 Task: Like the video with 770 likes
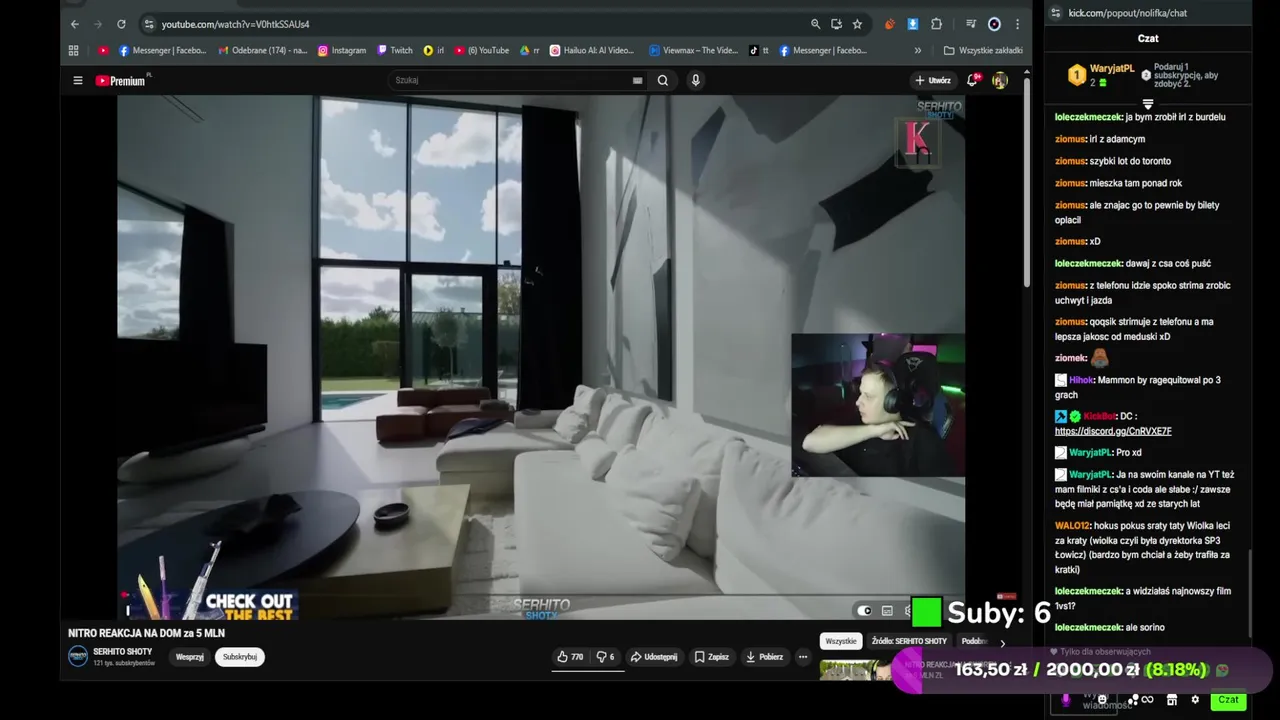570,657
